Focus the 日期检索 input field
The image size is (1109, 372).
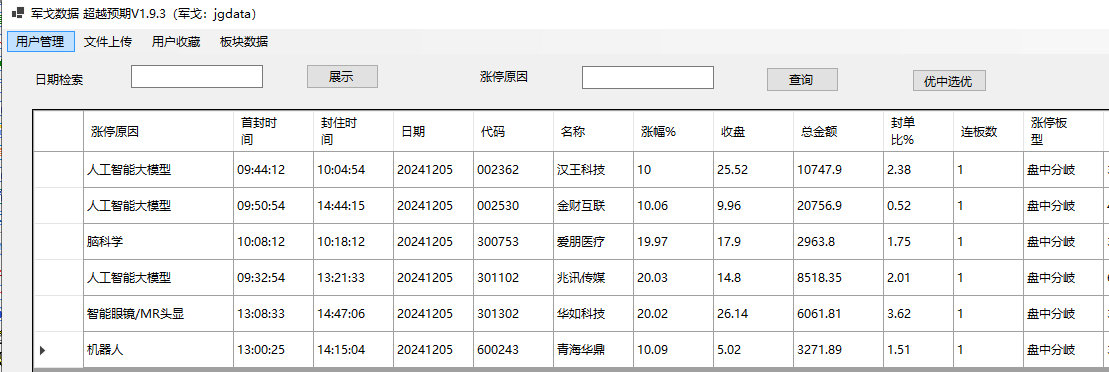[197, 76]
